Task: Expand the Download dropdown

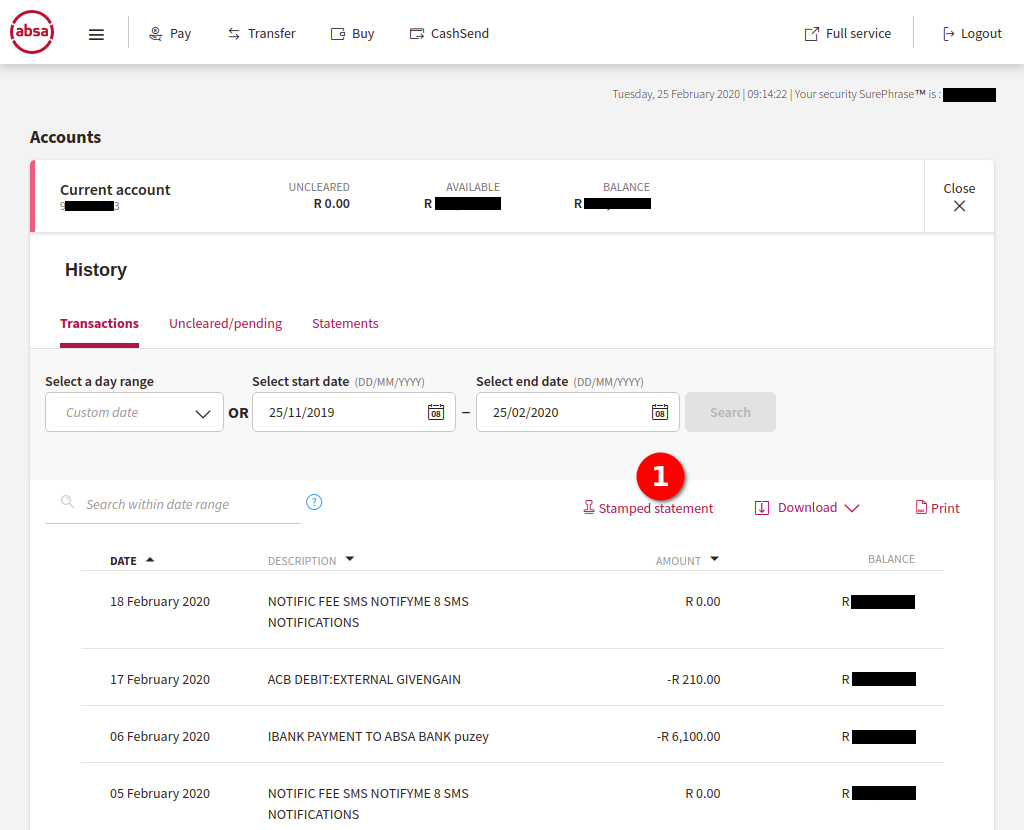Action: click(807, 508)
